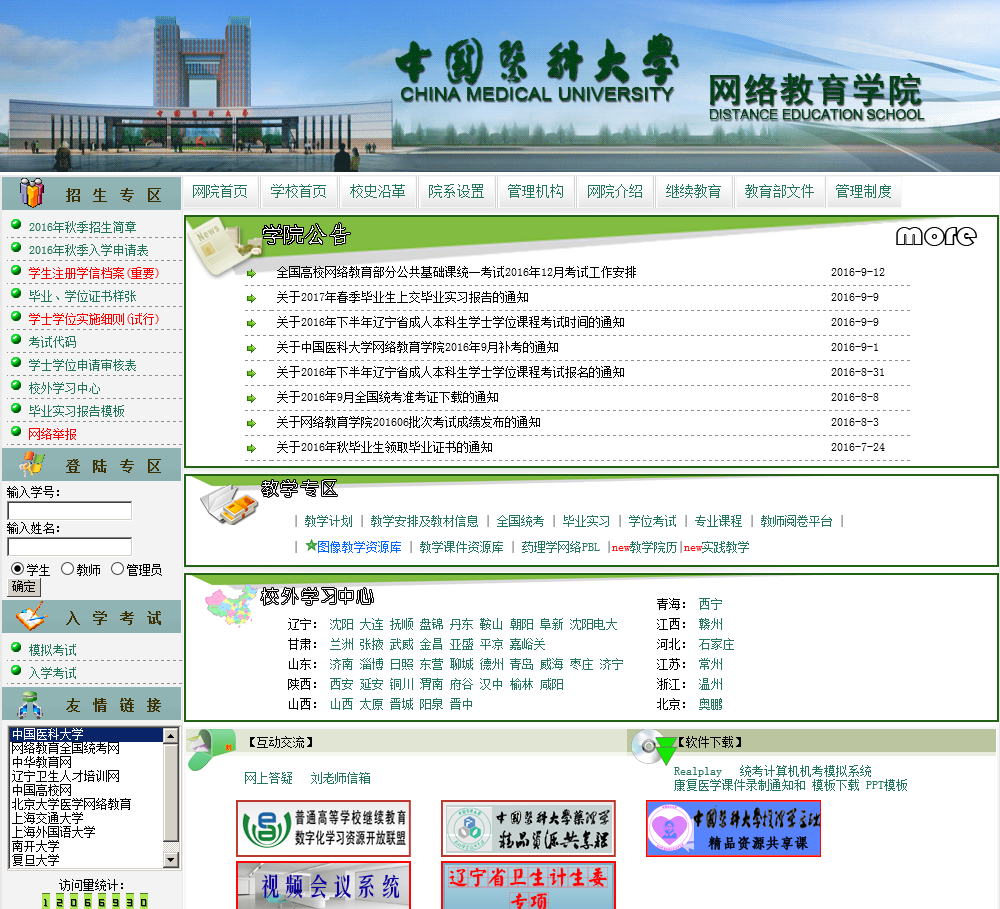
Task: Select the 学生 radio button
Action: 18,569
